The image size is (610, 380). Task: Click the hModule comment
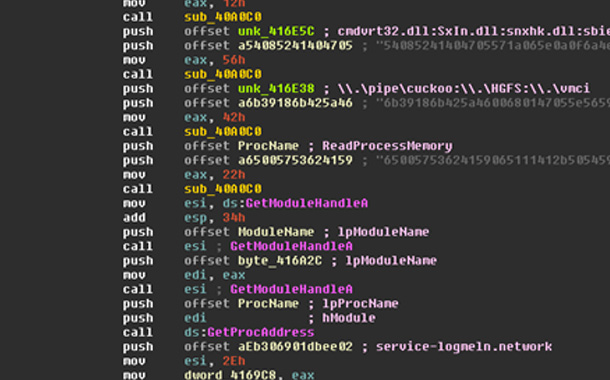point(349,318)
